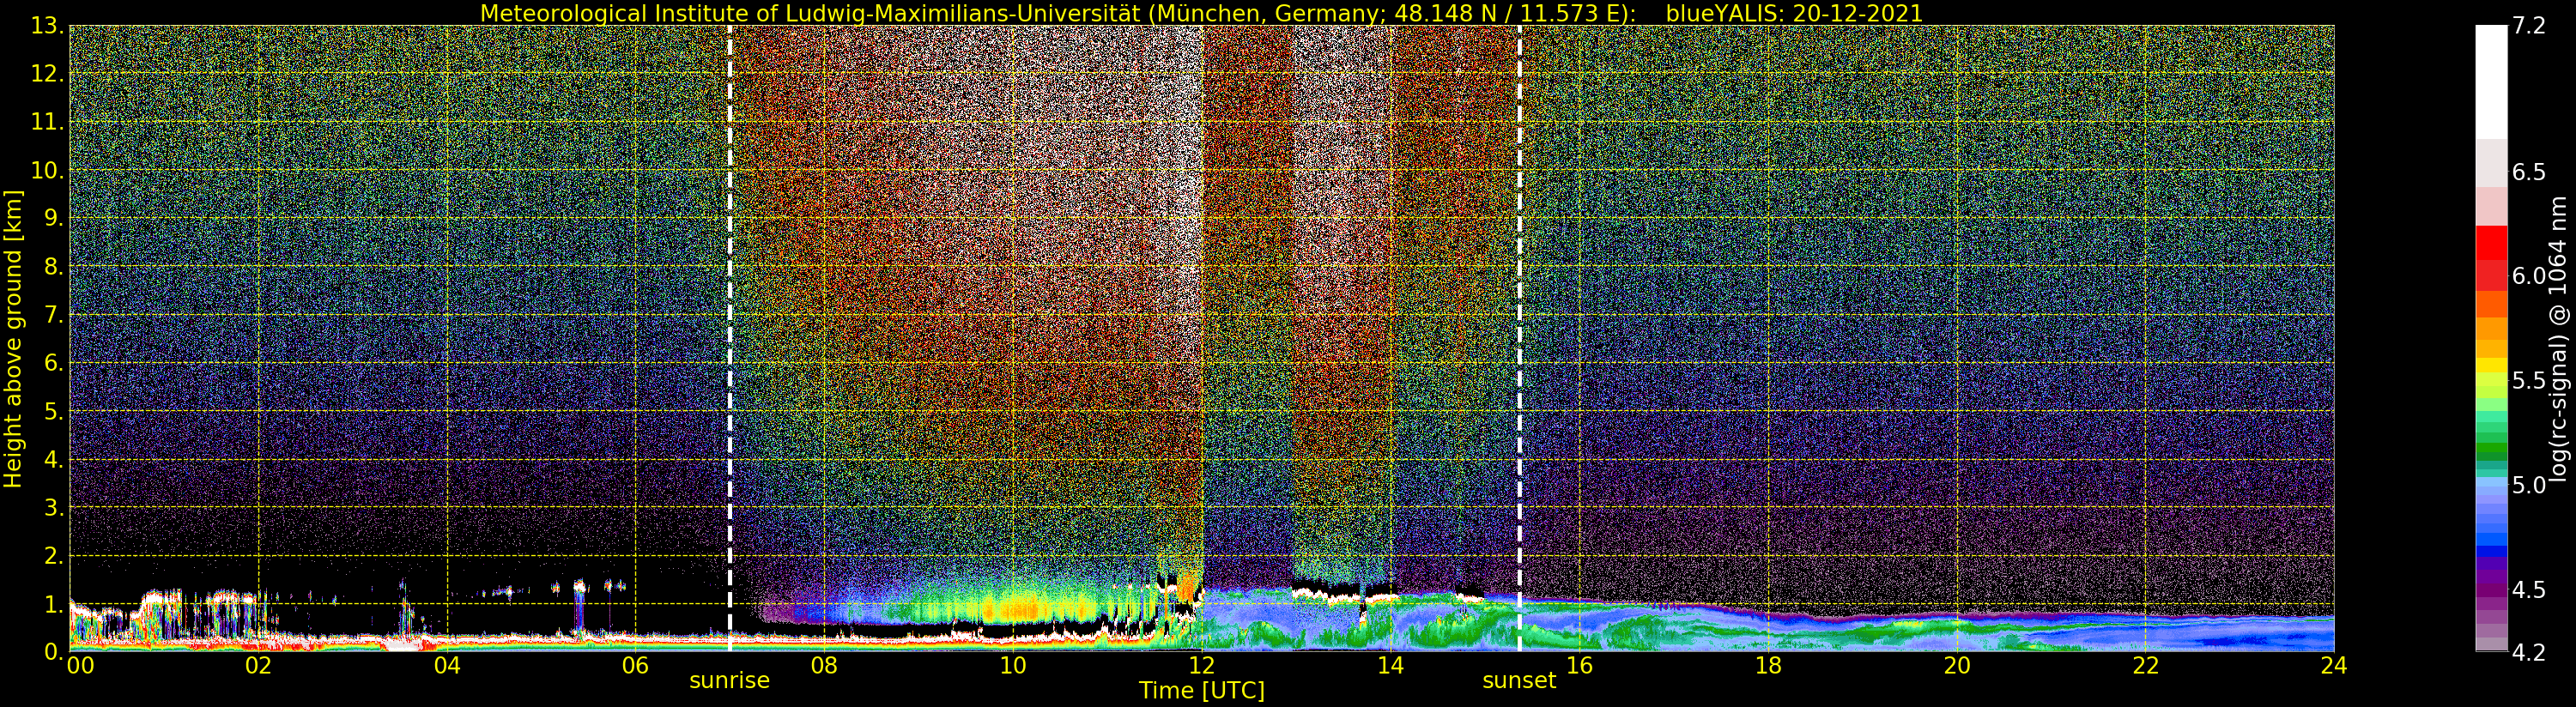Click the colorbar tick value 7.2

coord(2529,26)
